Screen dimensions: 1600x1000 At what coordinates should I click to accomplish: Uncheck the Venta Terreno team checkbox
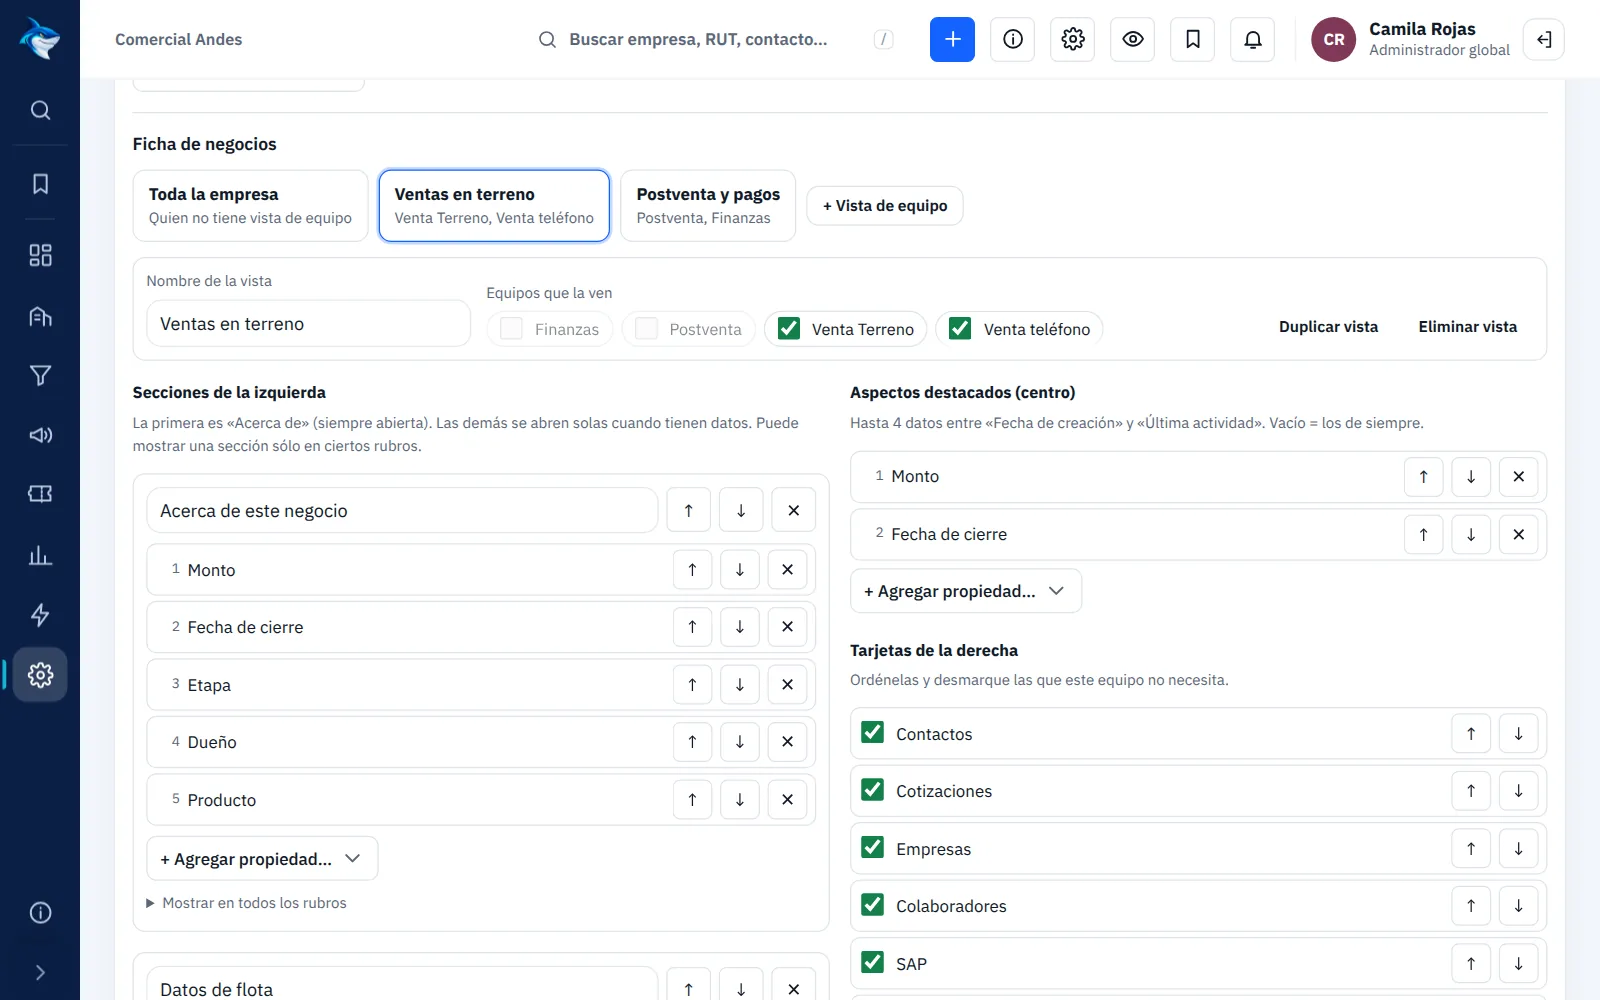point(789,328)
